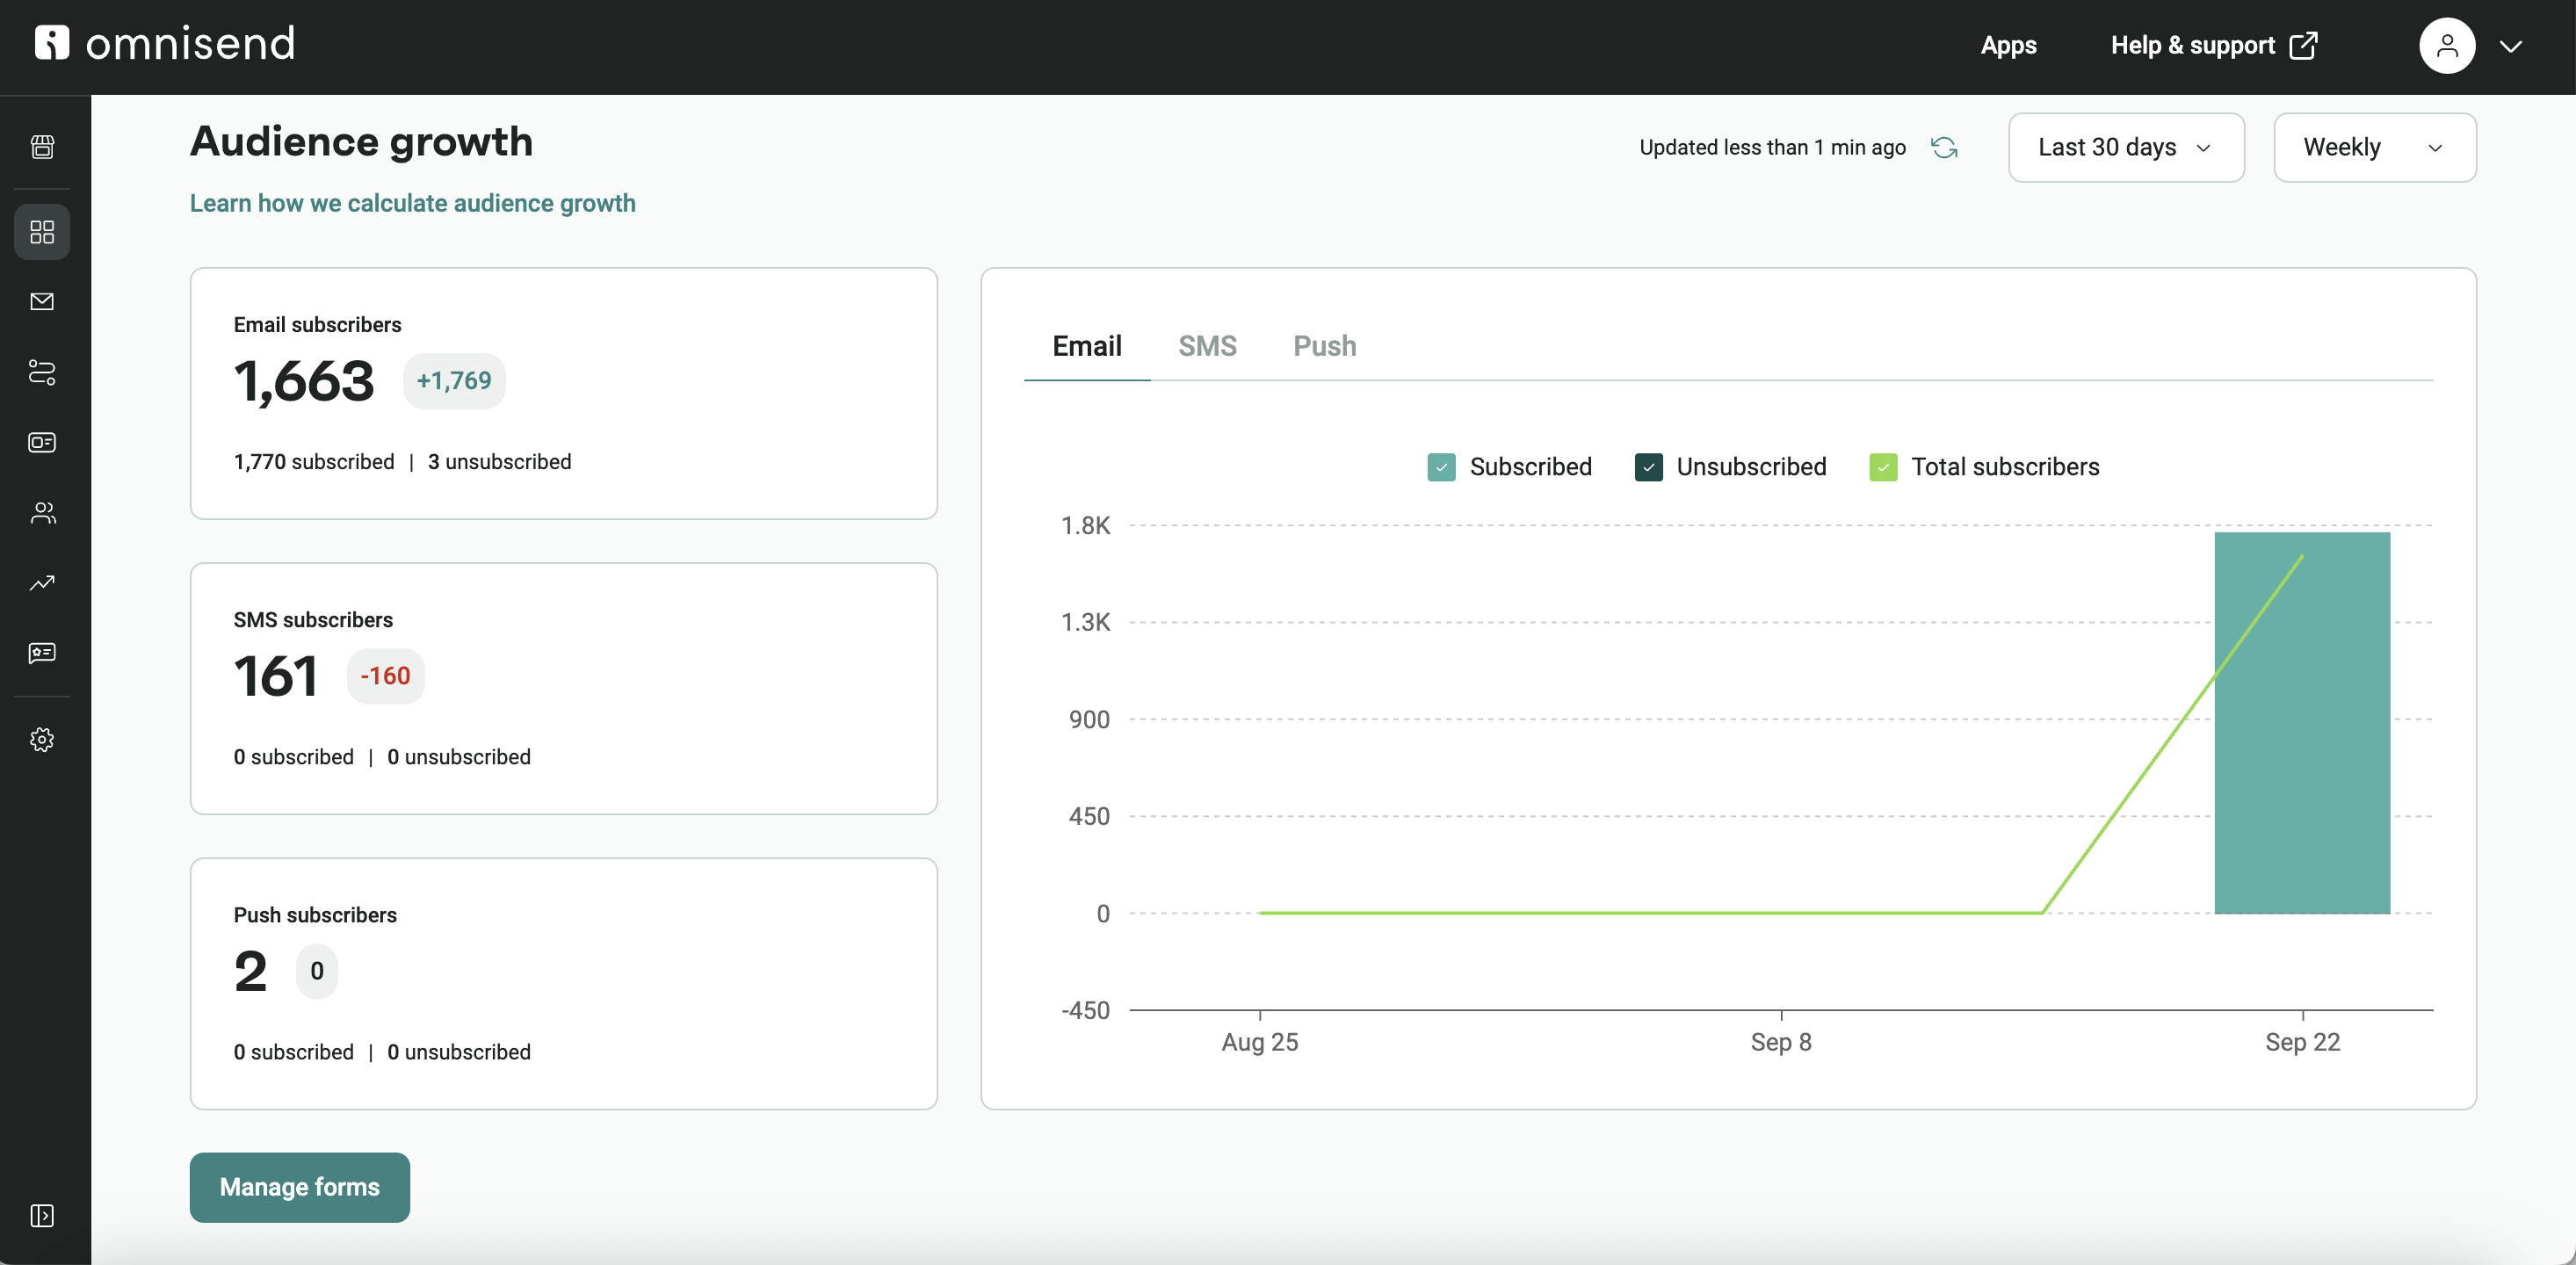This screenshot has width=2576, height=1265.
Task: Open the Push chart tab
Action: pyautogui.click(x=1324, y=346)
